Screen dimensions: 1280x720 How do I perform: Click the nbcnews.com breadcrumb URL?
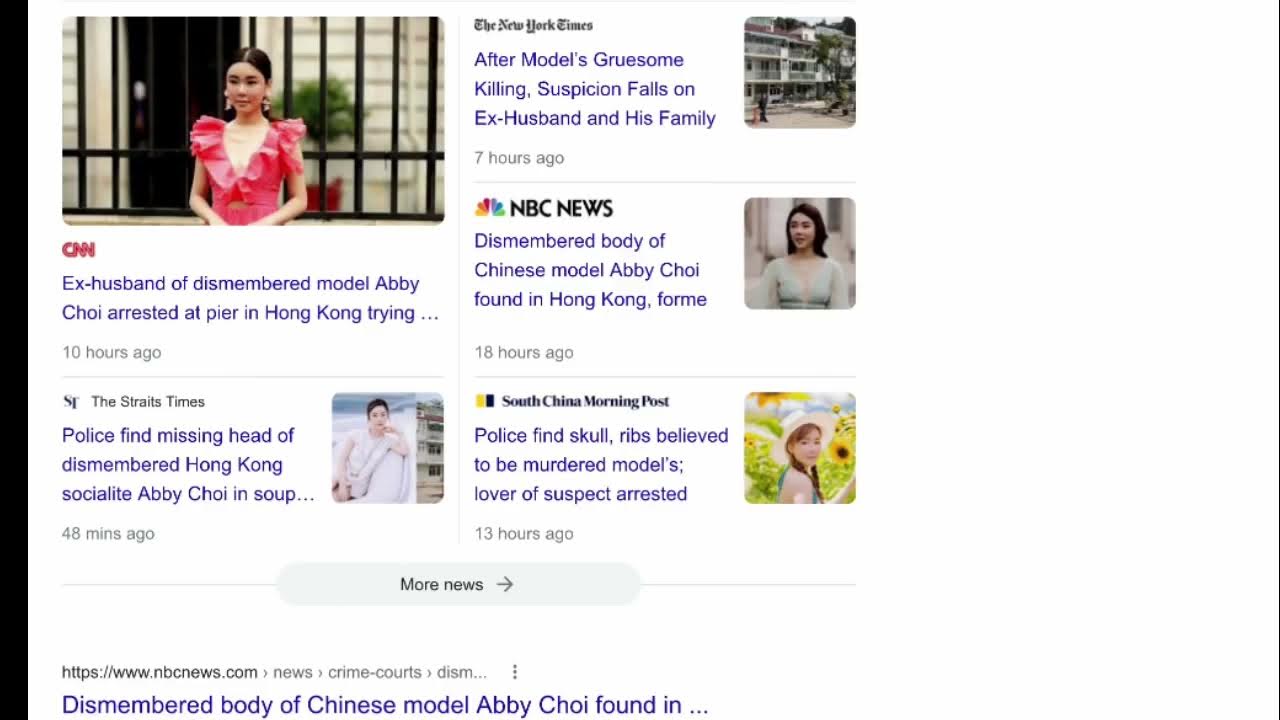[274, 672]
